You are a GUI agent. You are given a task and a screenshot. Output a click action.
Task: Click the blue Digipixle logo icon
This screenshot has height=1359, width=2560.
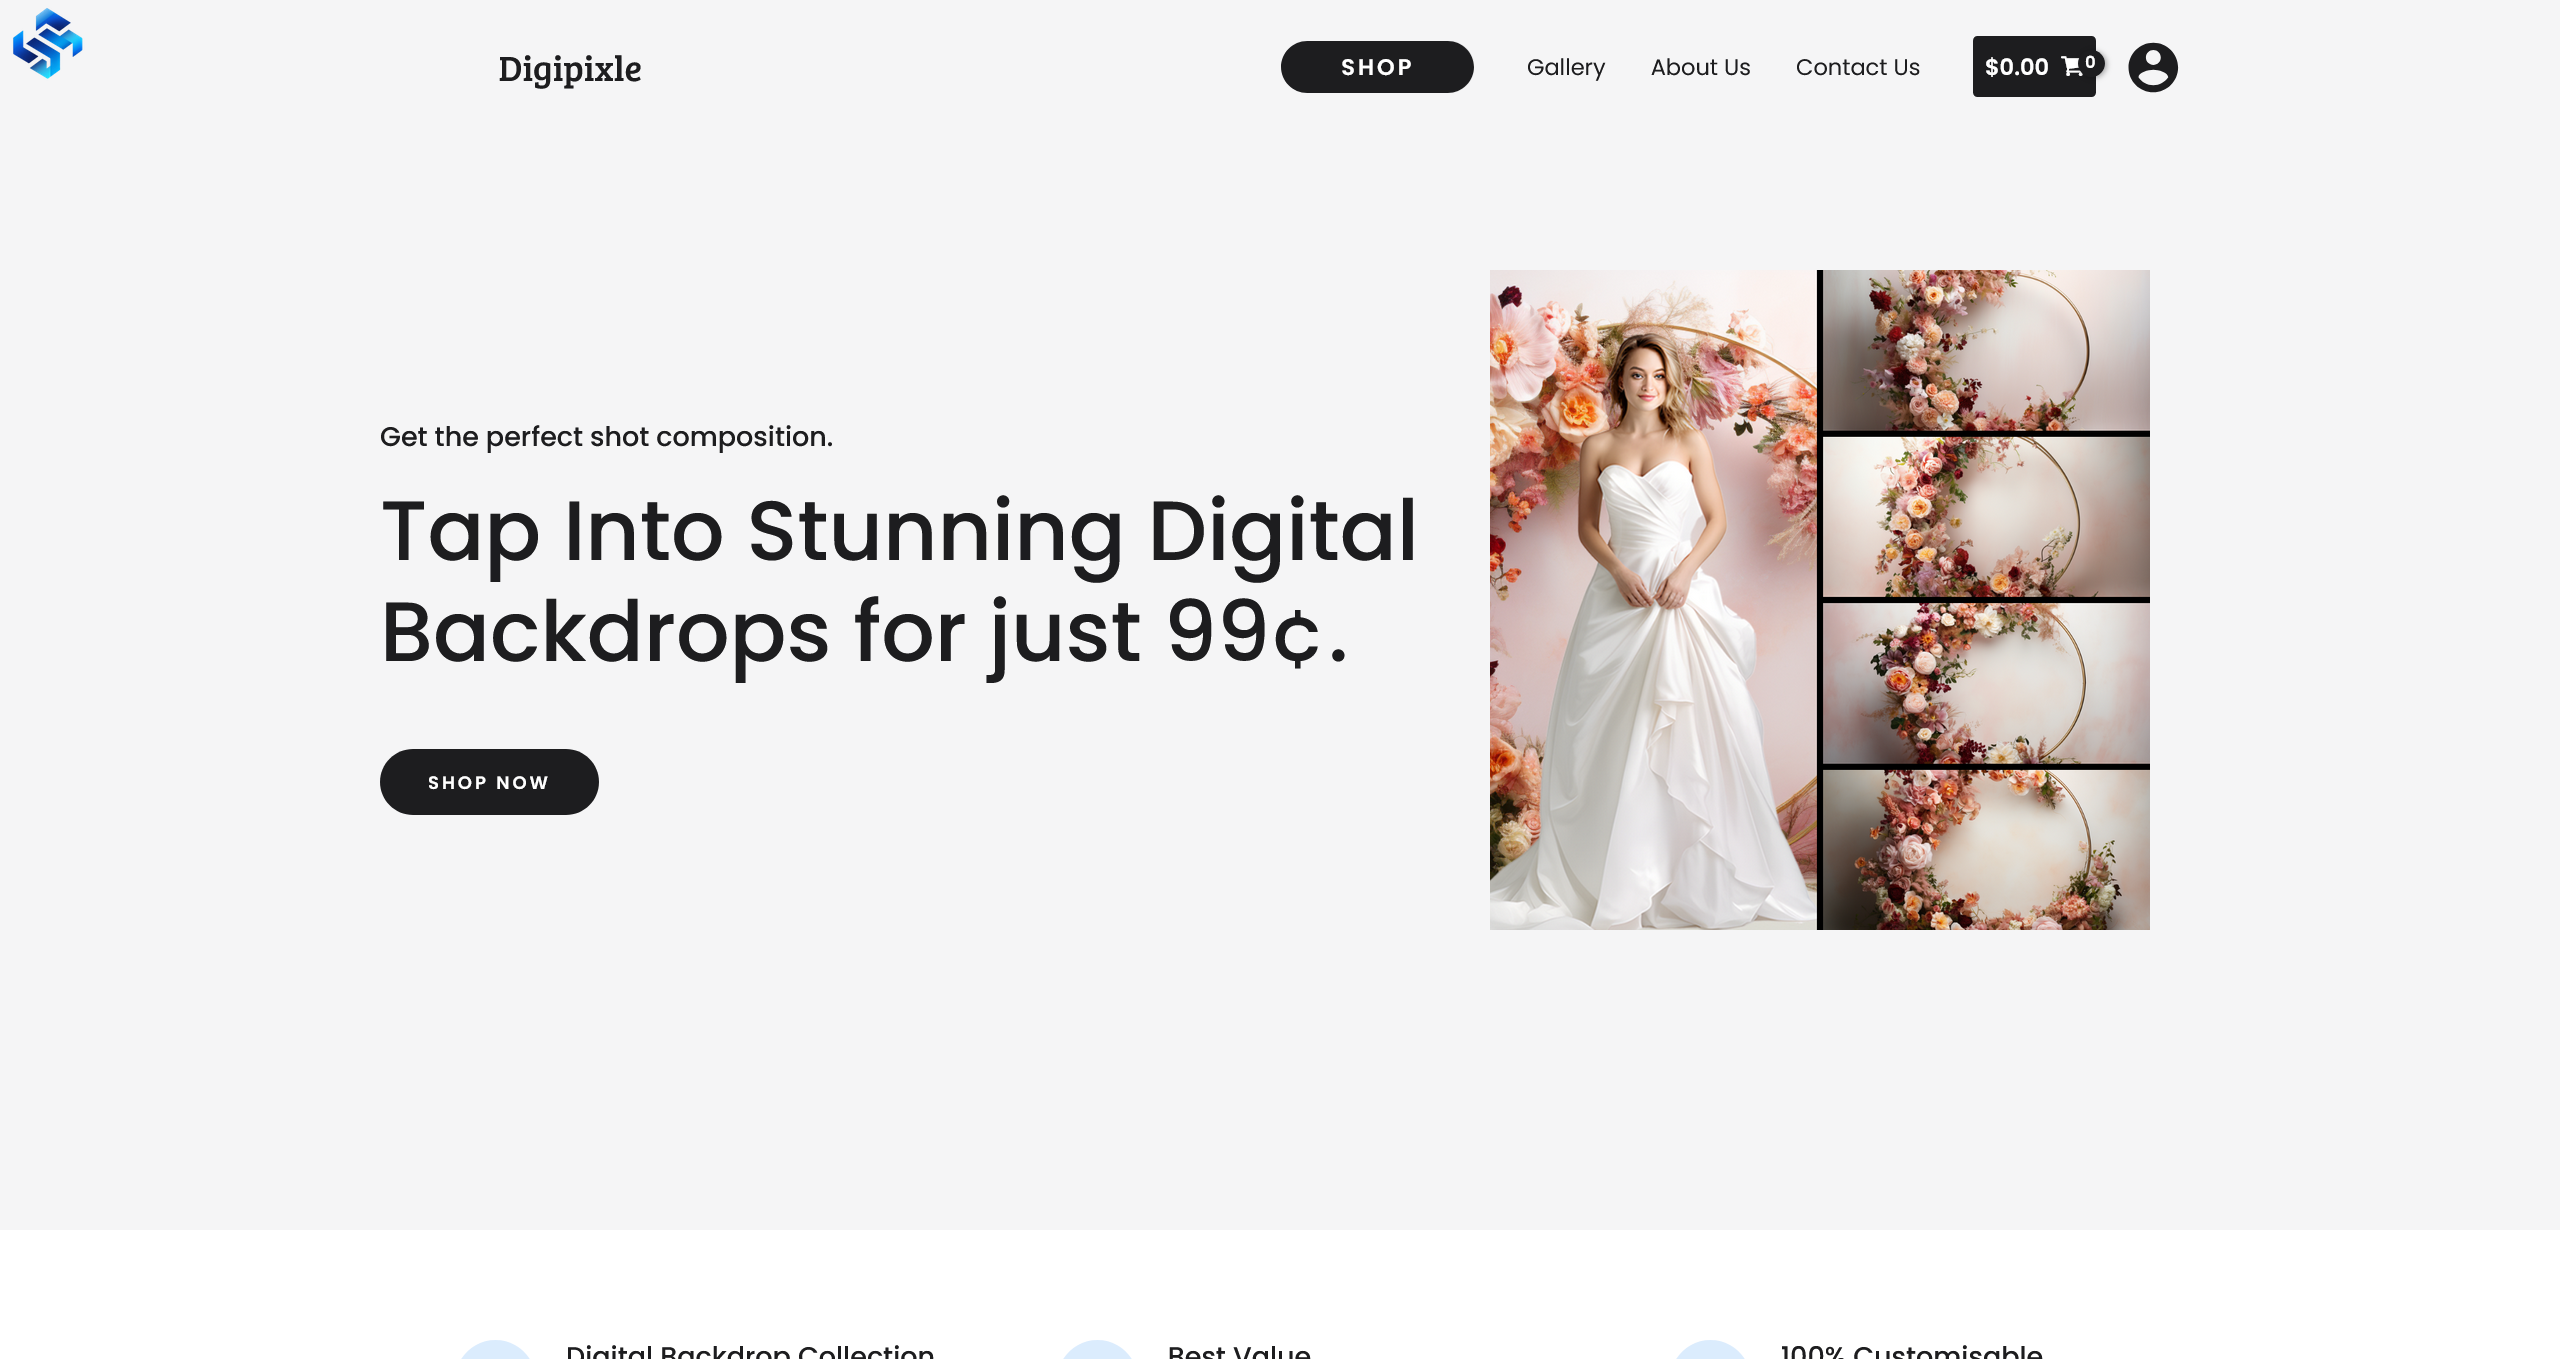[48, 43]
